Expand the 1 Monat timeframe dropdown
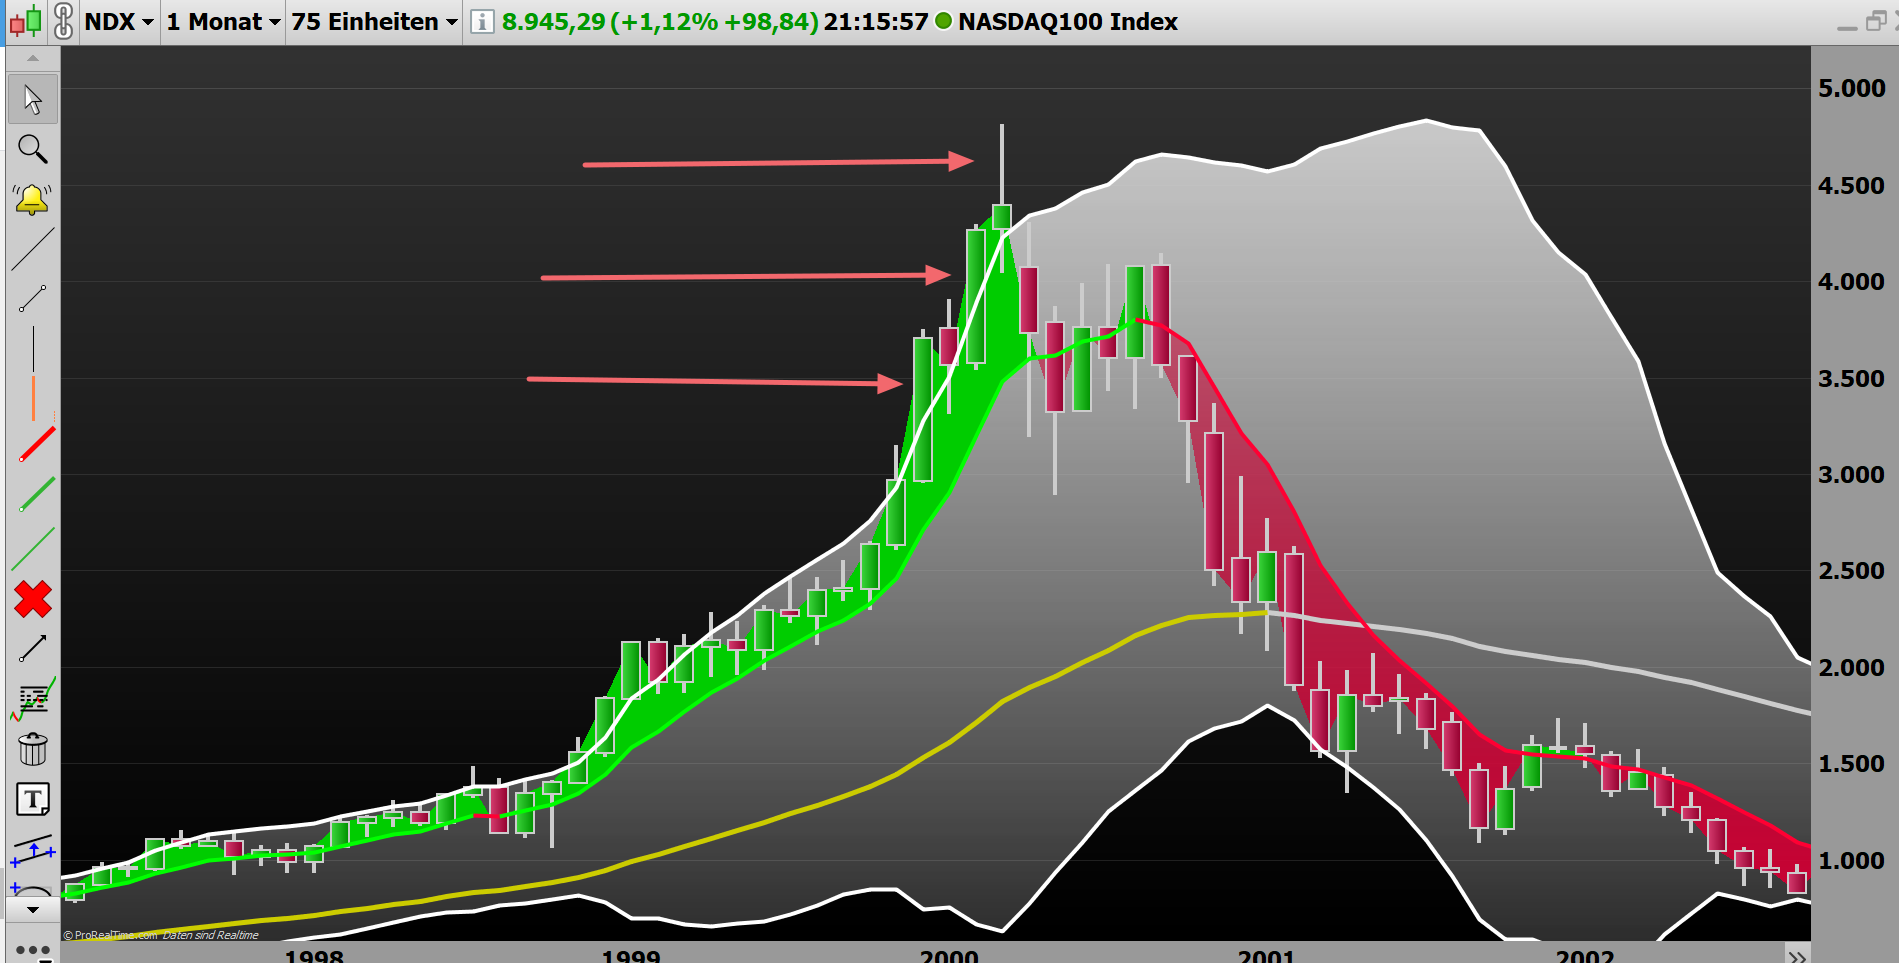The image size is (1899, 963). [x=221, y=21]
